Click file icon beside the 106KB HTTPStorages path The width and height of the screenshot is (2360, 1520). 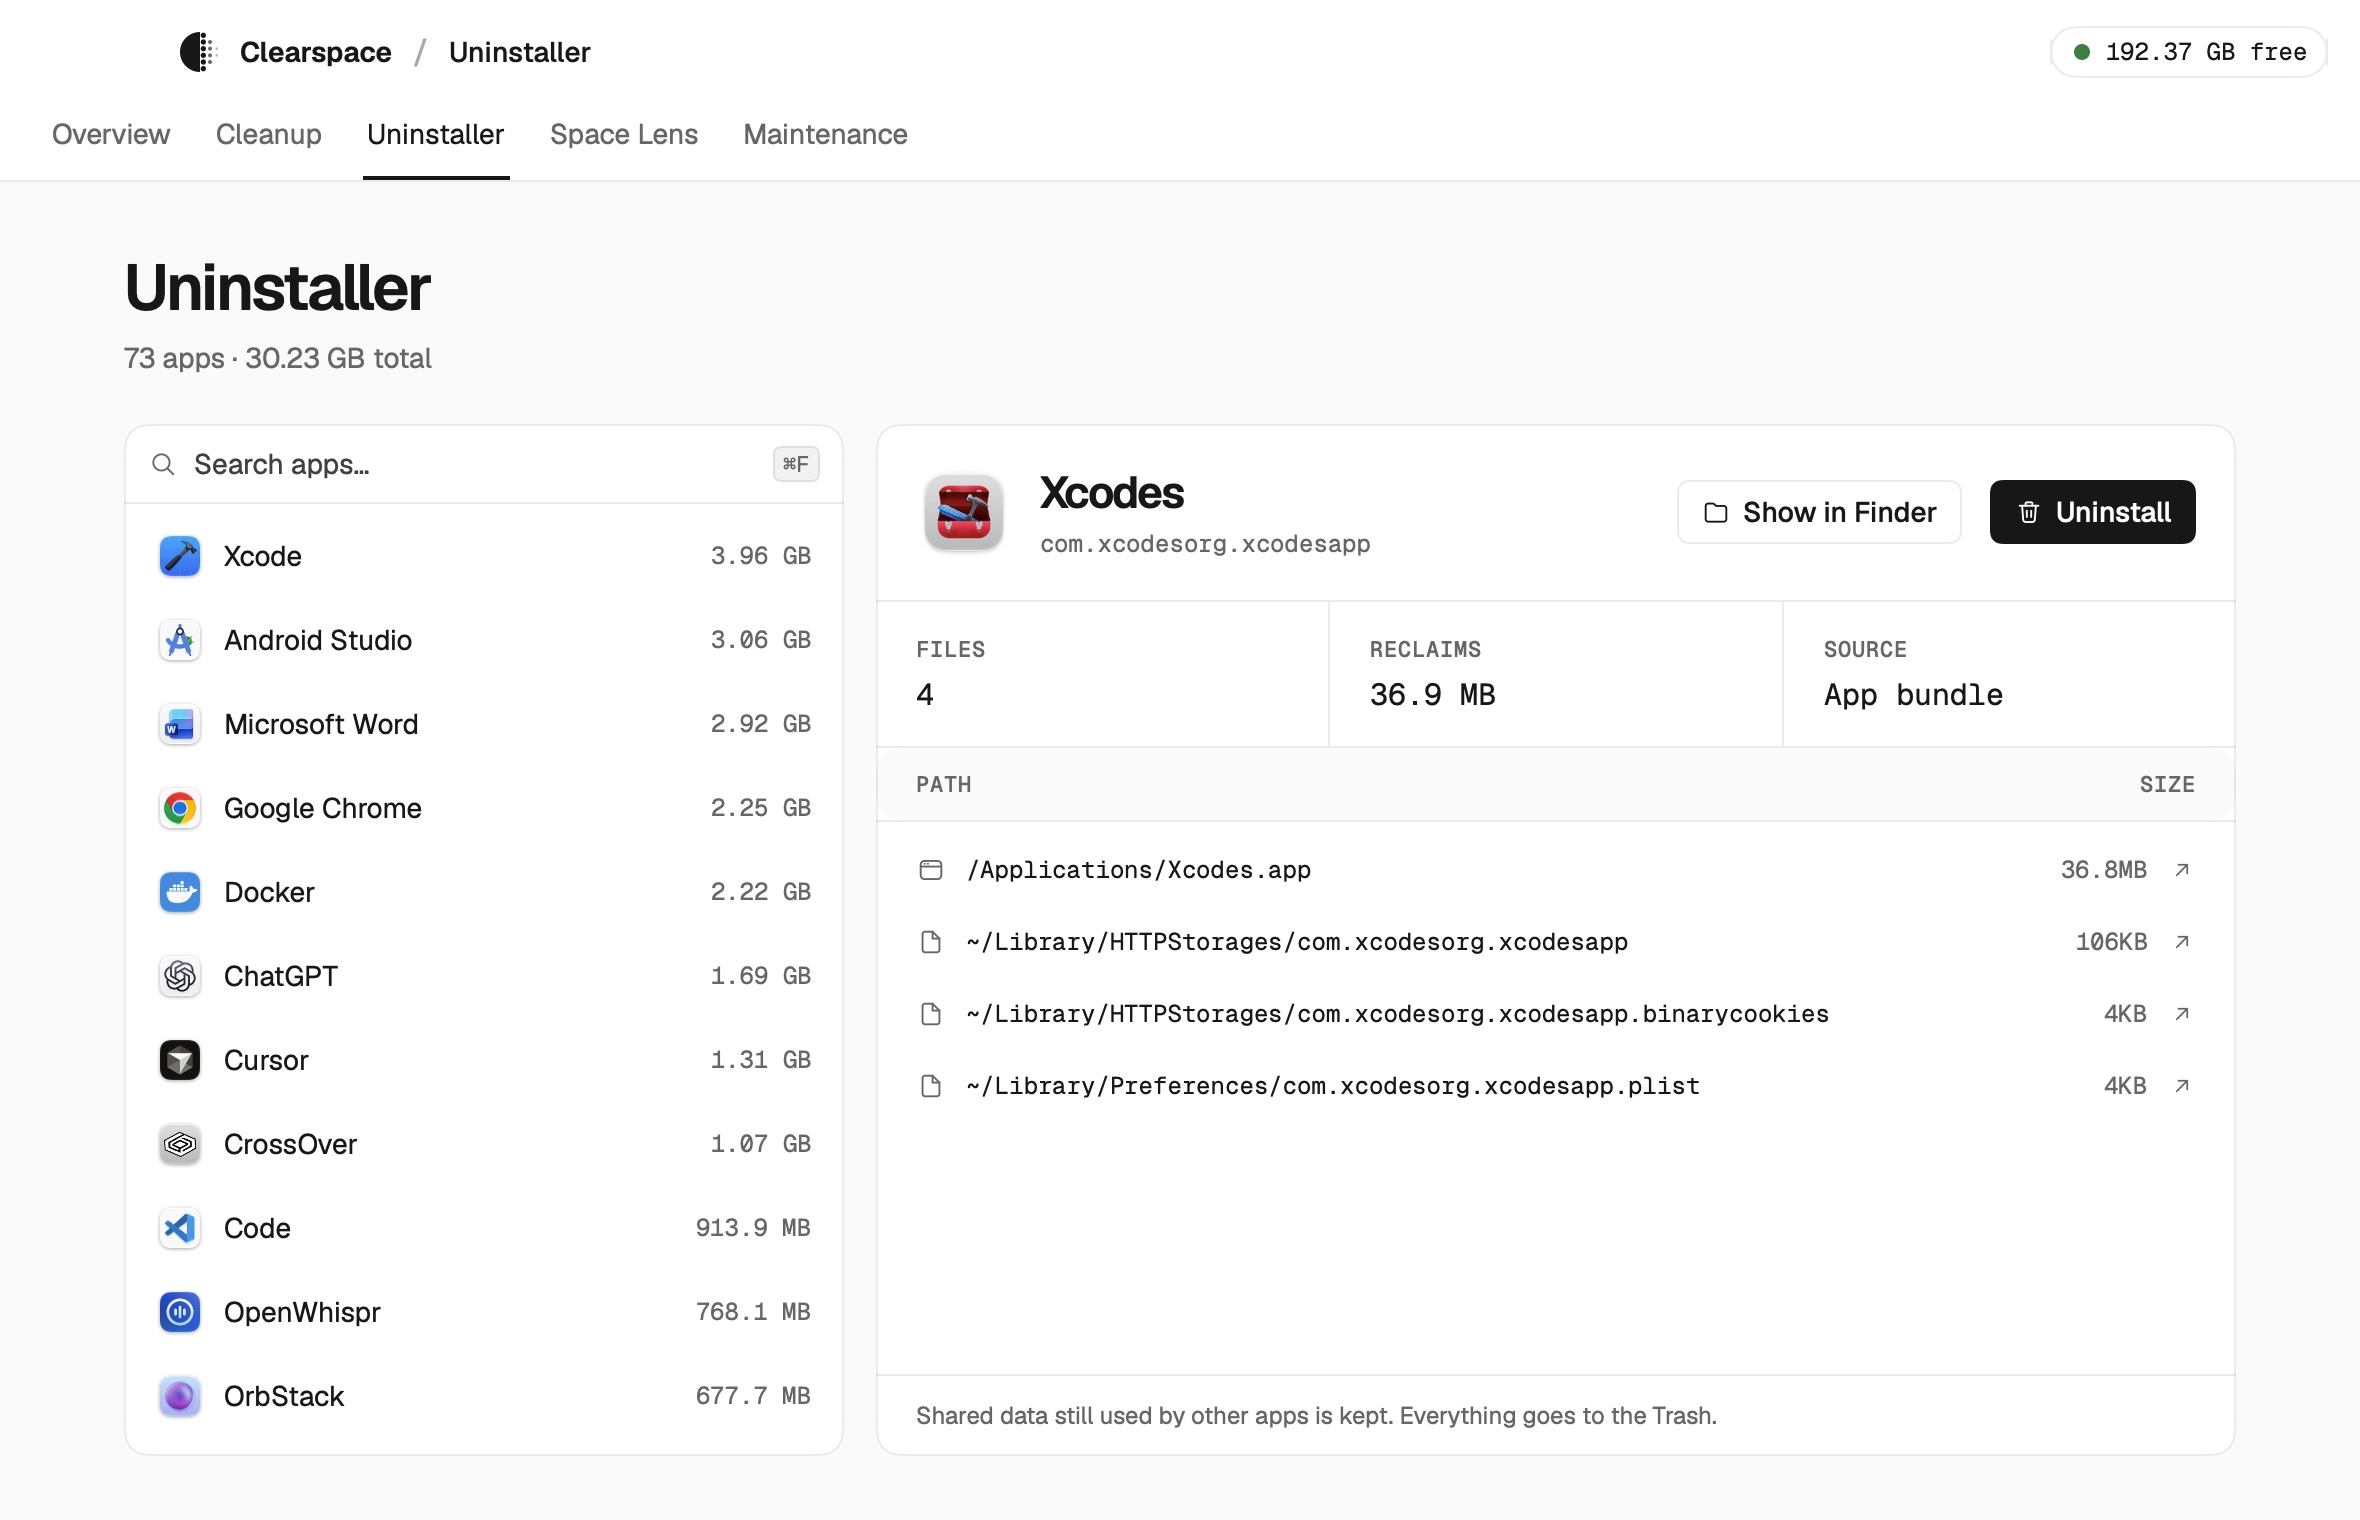tap(931, 942)
